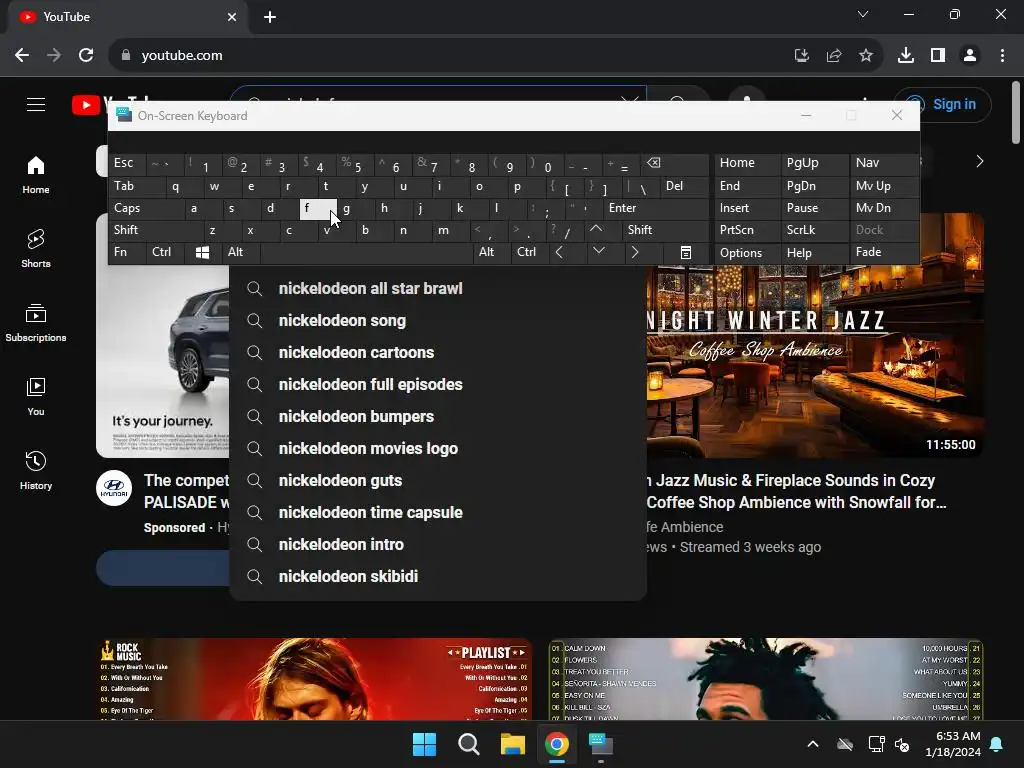
Task: Select suggestion nickelodeon all star brawl
Action: point(438,289)
